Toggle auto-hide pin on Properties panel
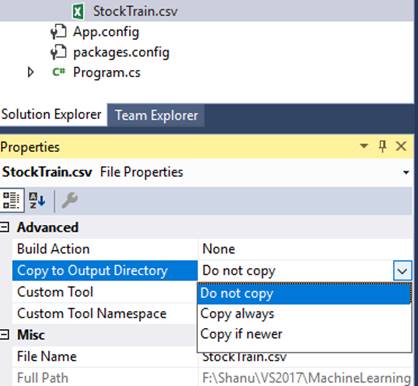The height and width of the screenshot is (386, 418). point(383,146)
